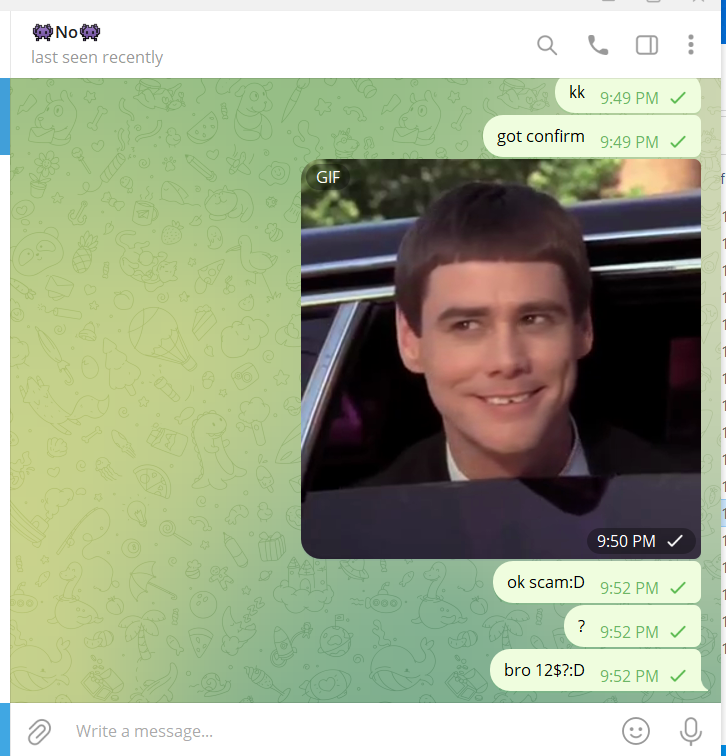Viewport: 726px width, 756px height.
Task: Click the last seen recently status
Action: click(97, 57)
